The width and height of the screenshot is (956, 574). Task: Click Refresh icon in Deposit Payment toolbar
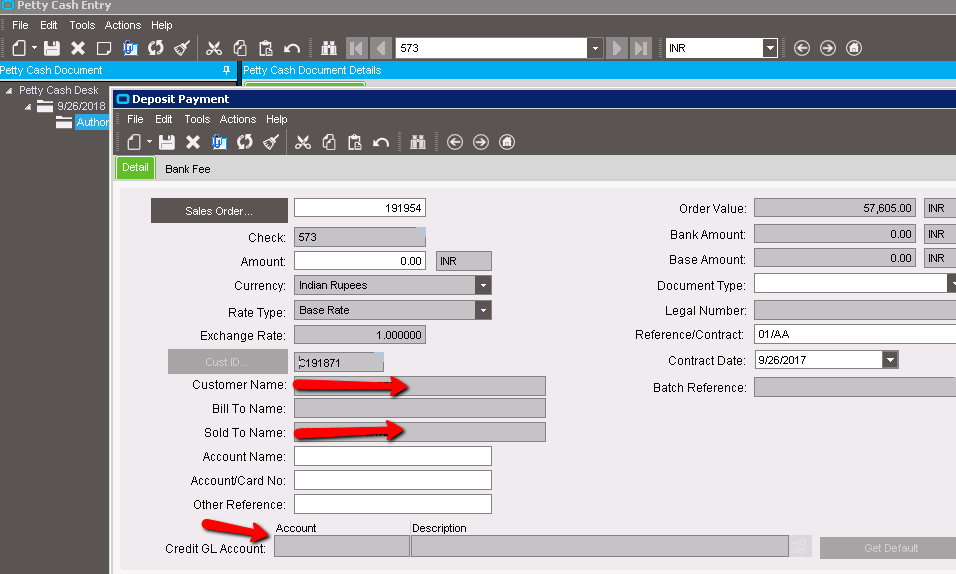point(244,142)
